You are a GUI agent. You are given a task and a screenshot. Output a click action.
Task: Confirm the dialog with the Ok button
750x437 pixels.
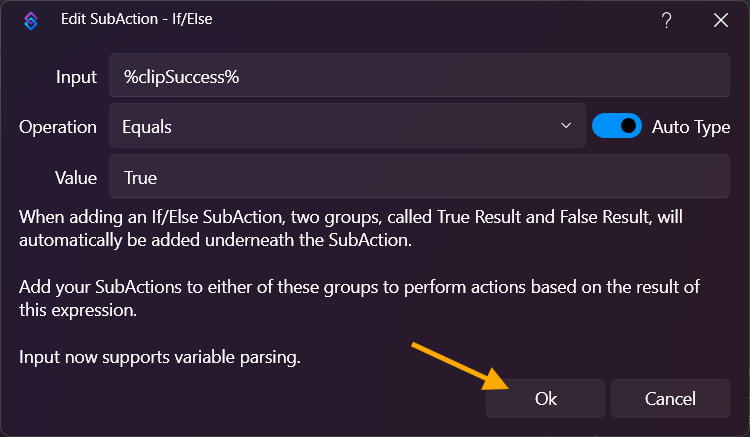[x=545, y=398]
